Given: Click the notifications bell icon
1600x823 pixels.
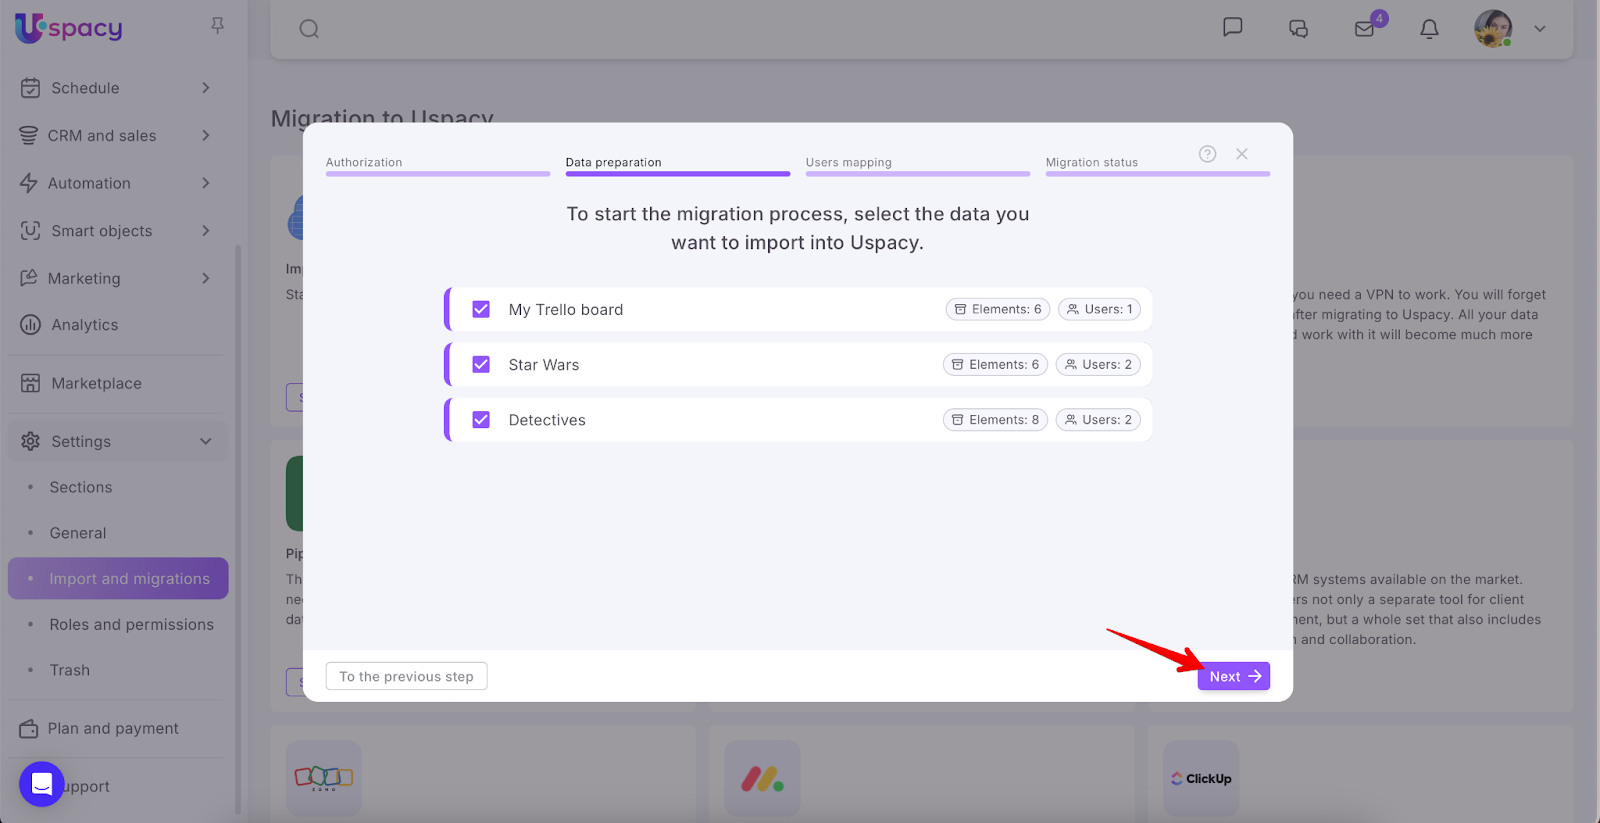Looking at the screenshot, I should tap(1429, 29).
